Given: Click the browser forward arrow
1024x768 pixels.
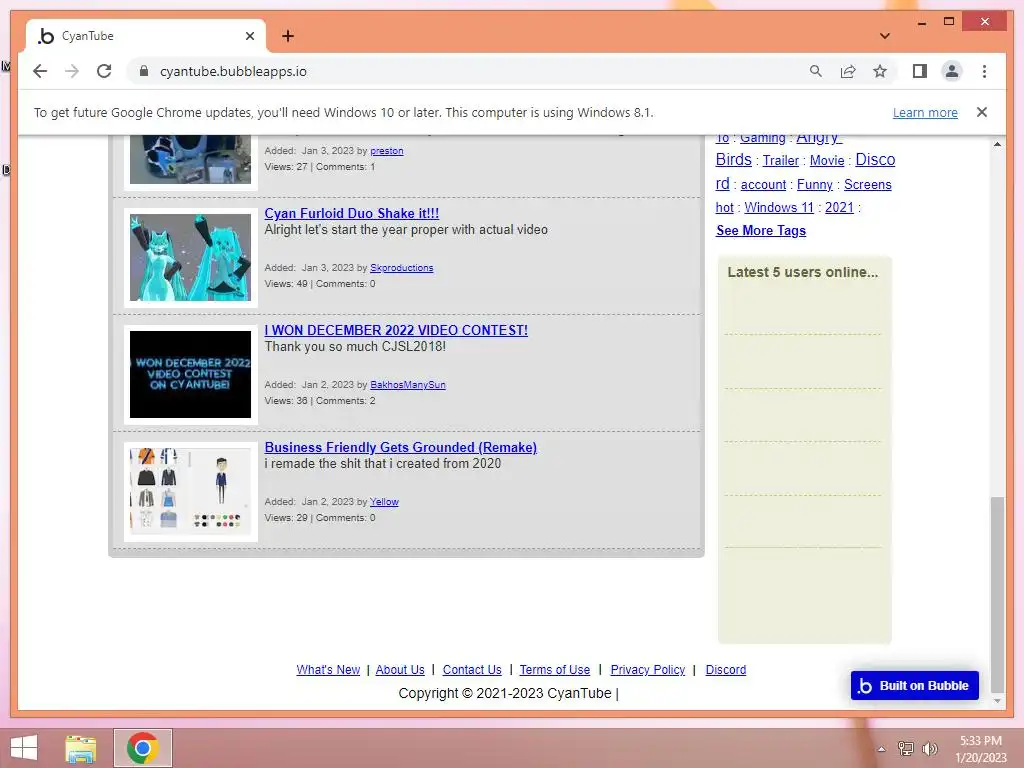Looking at the screenshot, I should (72, 71).
